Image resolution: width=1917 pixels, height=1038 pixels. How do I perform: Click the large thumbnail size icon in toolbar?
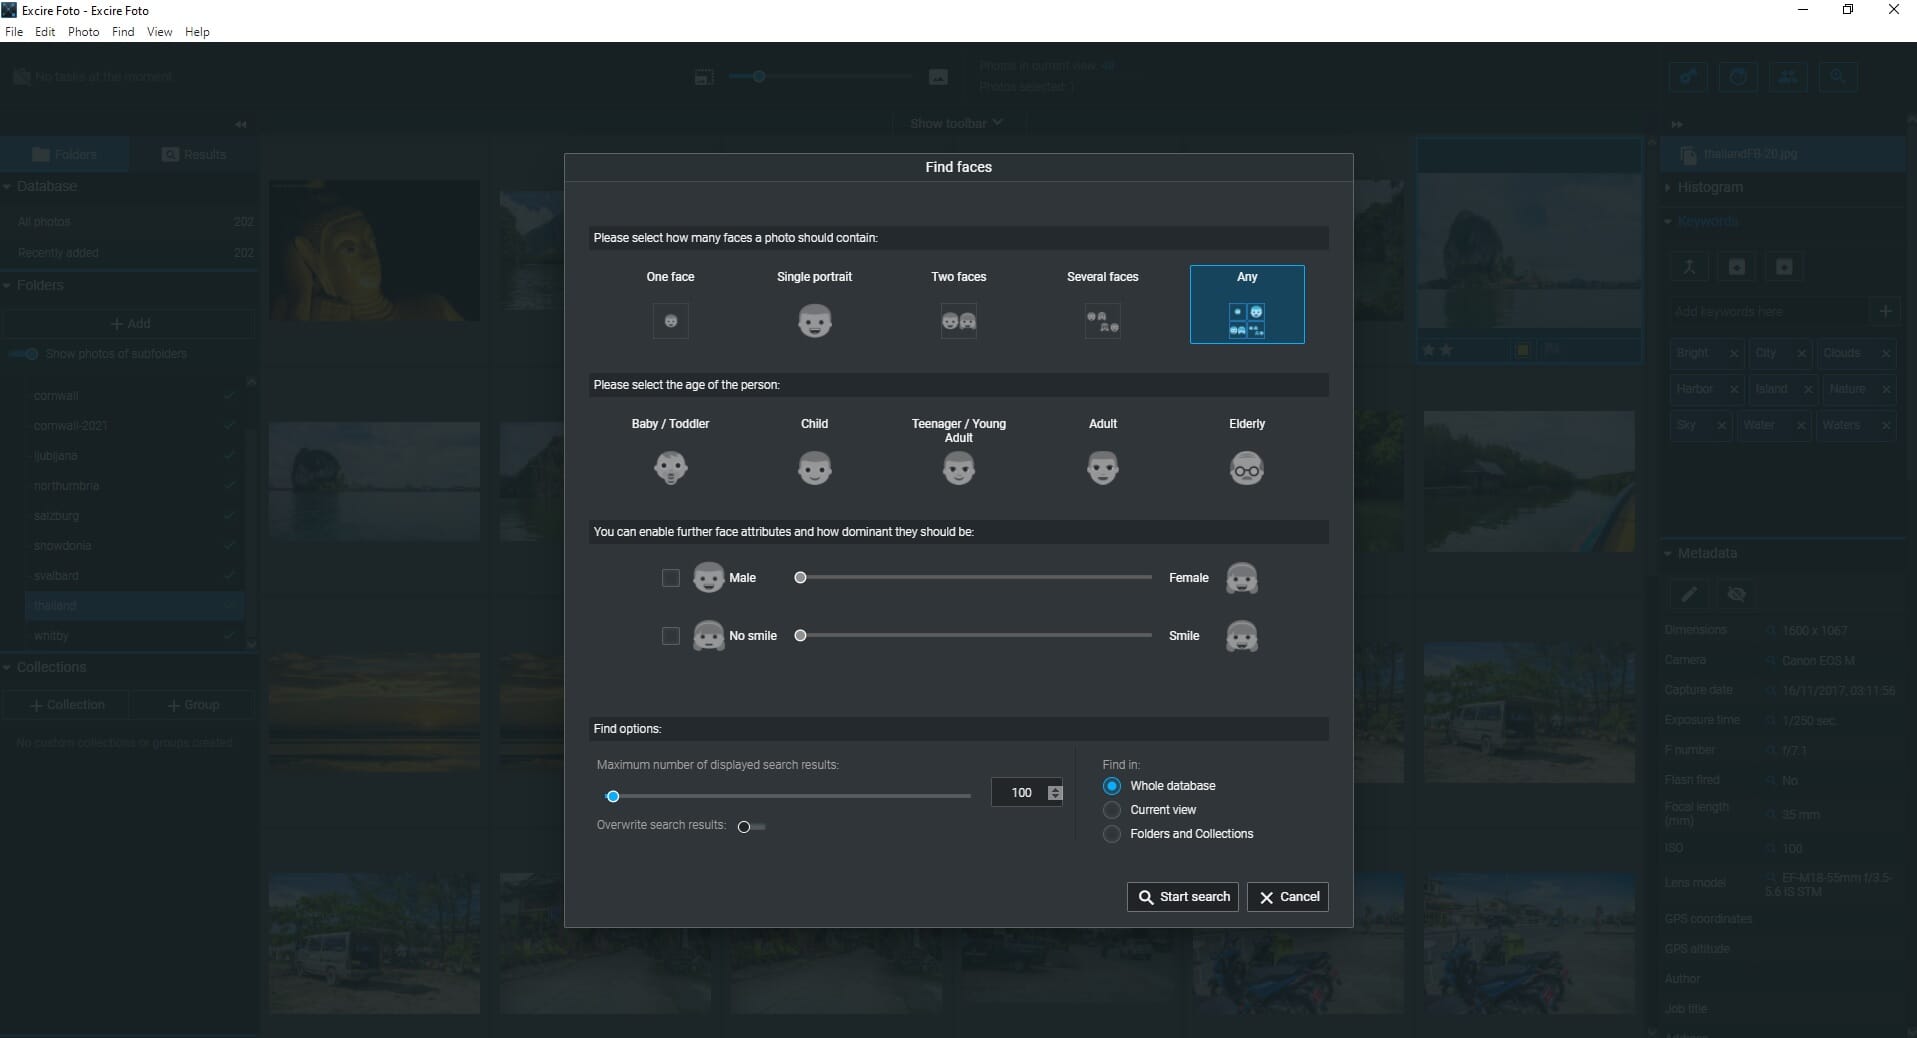[938, 77]
